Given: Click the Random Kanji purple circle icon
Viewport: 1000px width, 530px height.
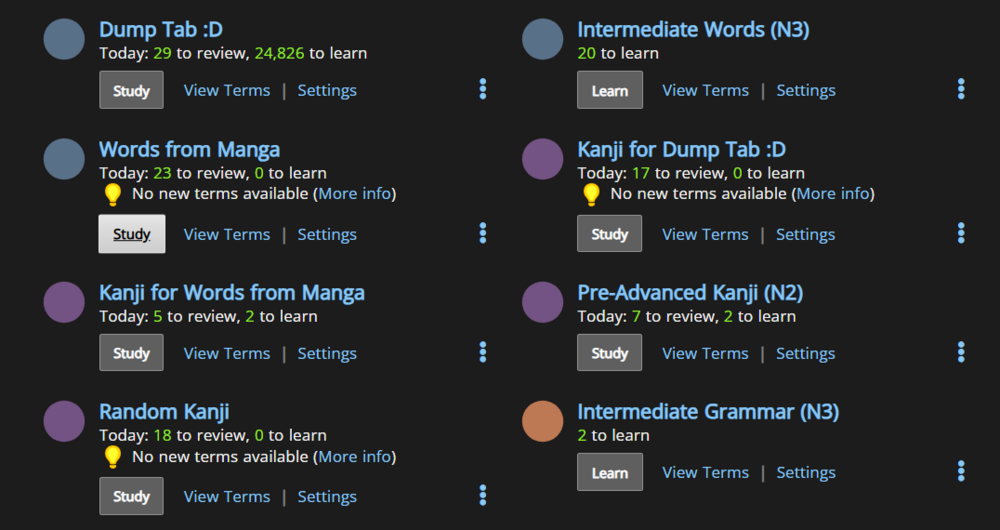Looking at the screenshot, I should point(64,421).
